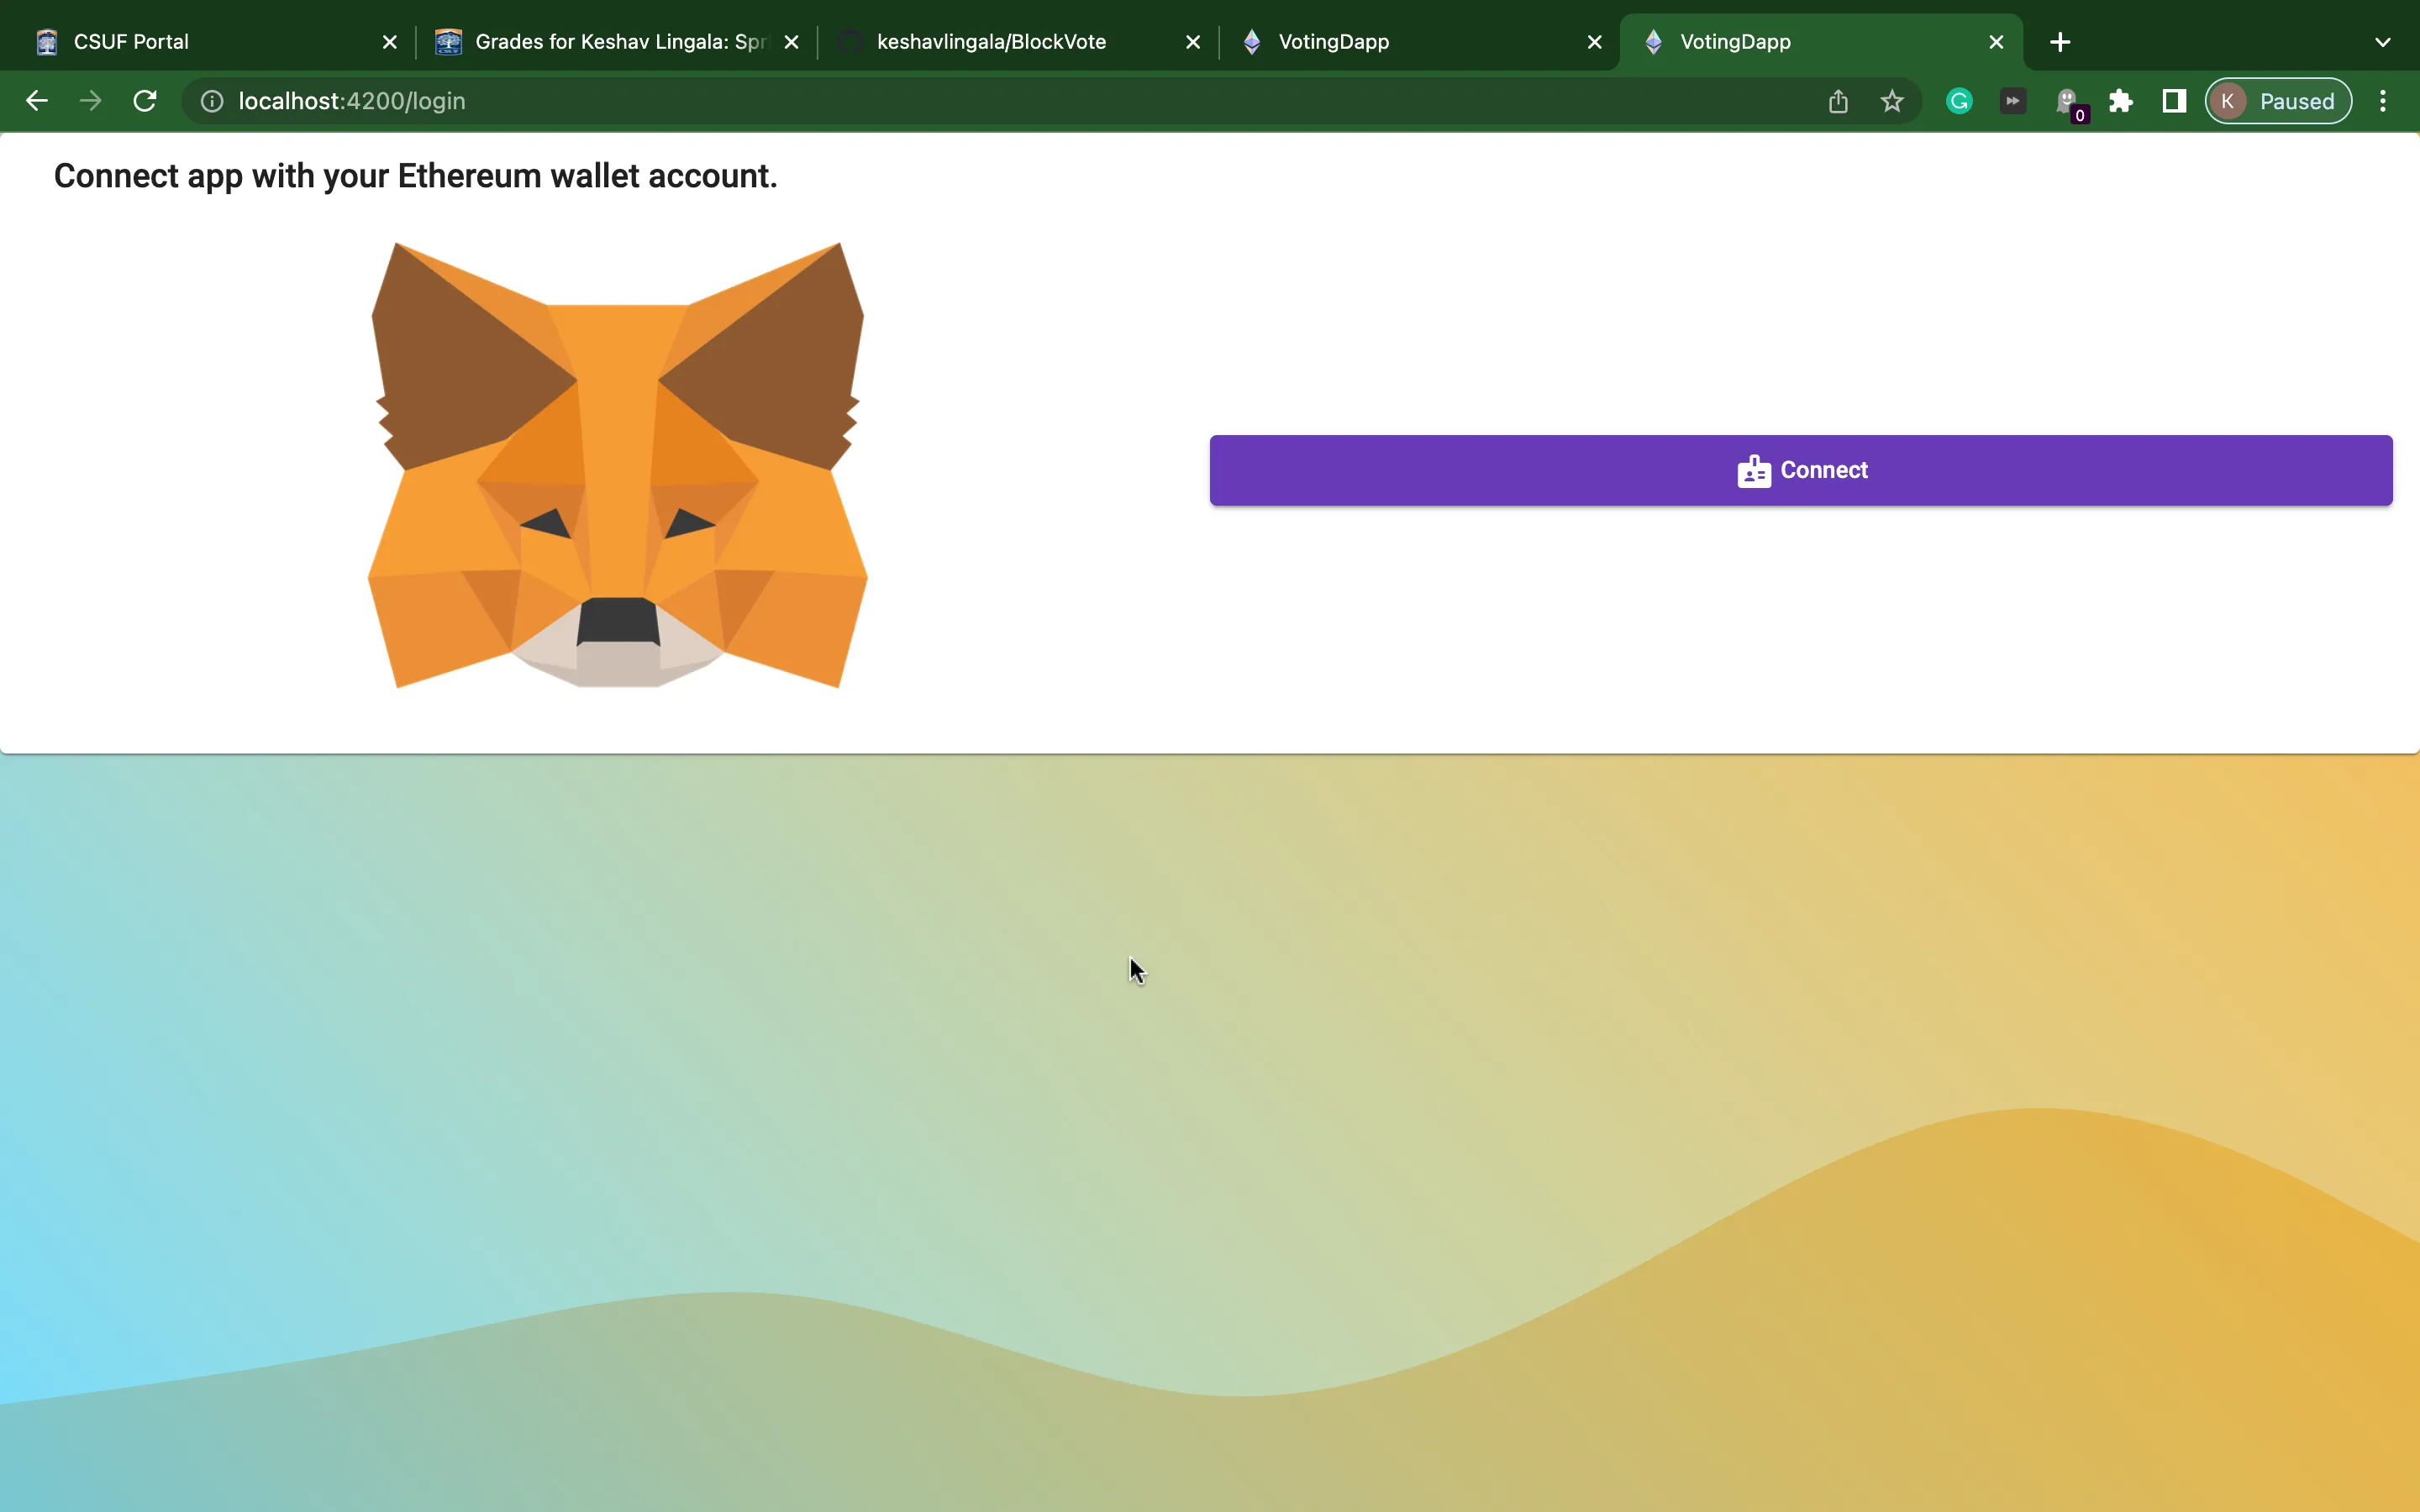Screen dimensions: 2420x1512
Task: Click the MetaMask fox logo image
Action: point(617,465)
